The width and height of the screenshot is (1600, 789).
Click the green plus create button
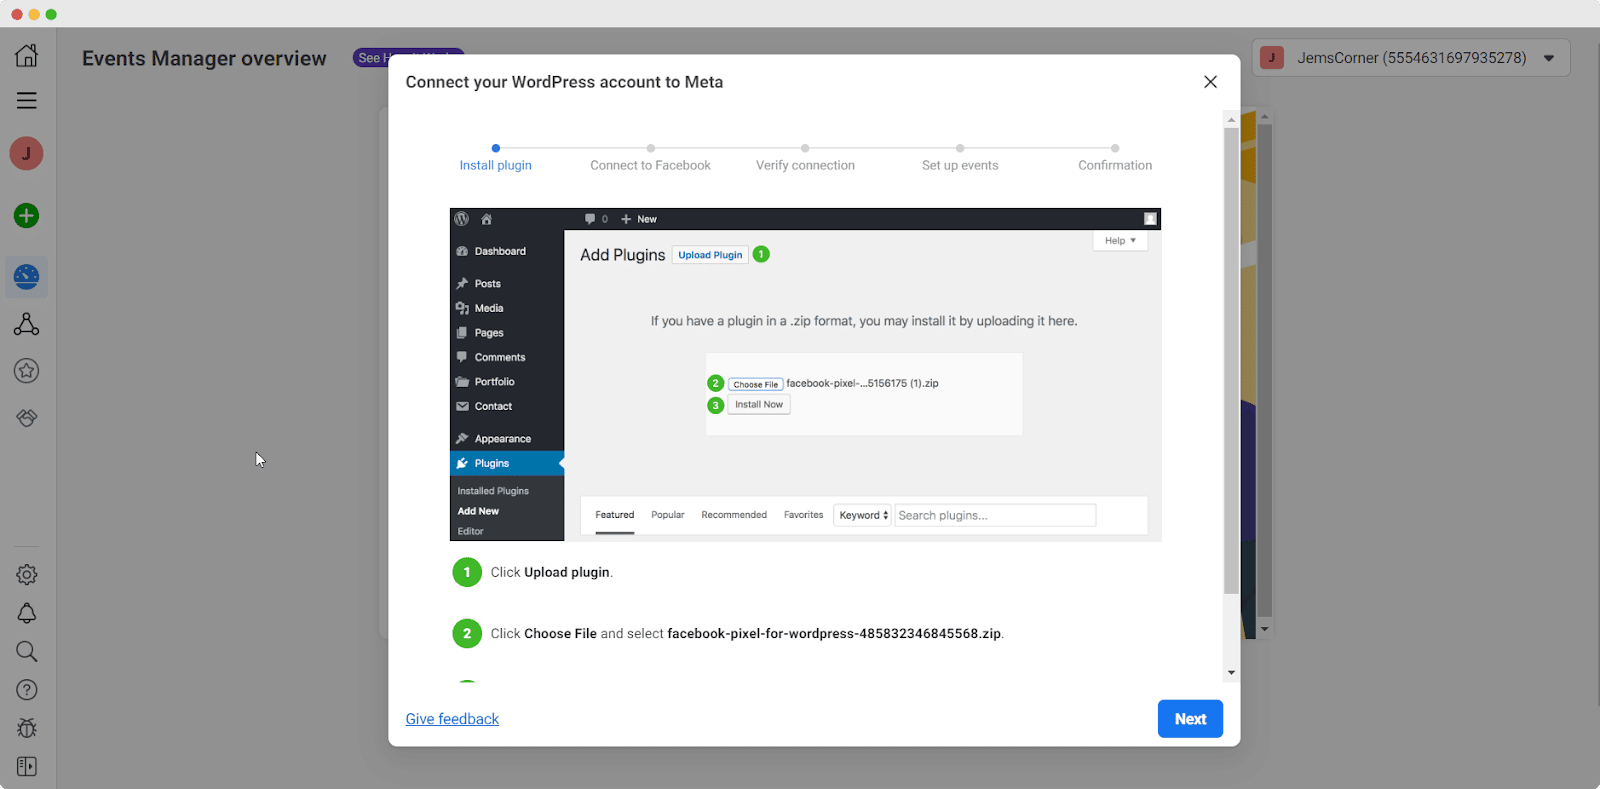[x=27, y=215]
